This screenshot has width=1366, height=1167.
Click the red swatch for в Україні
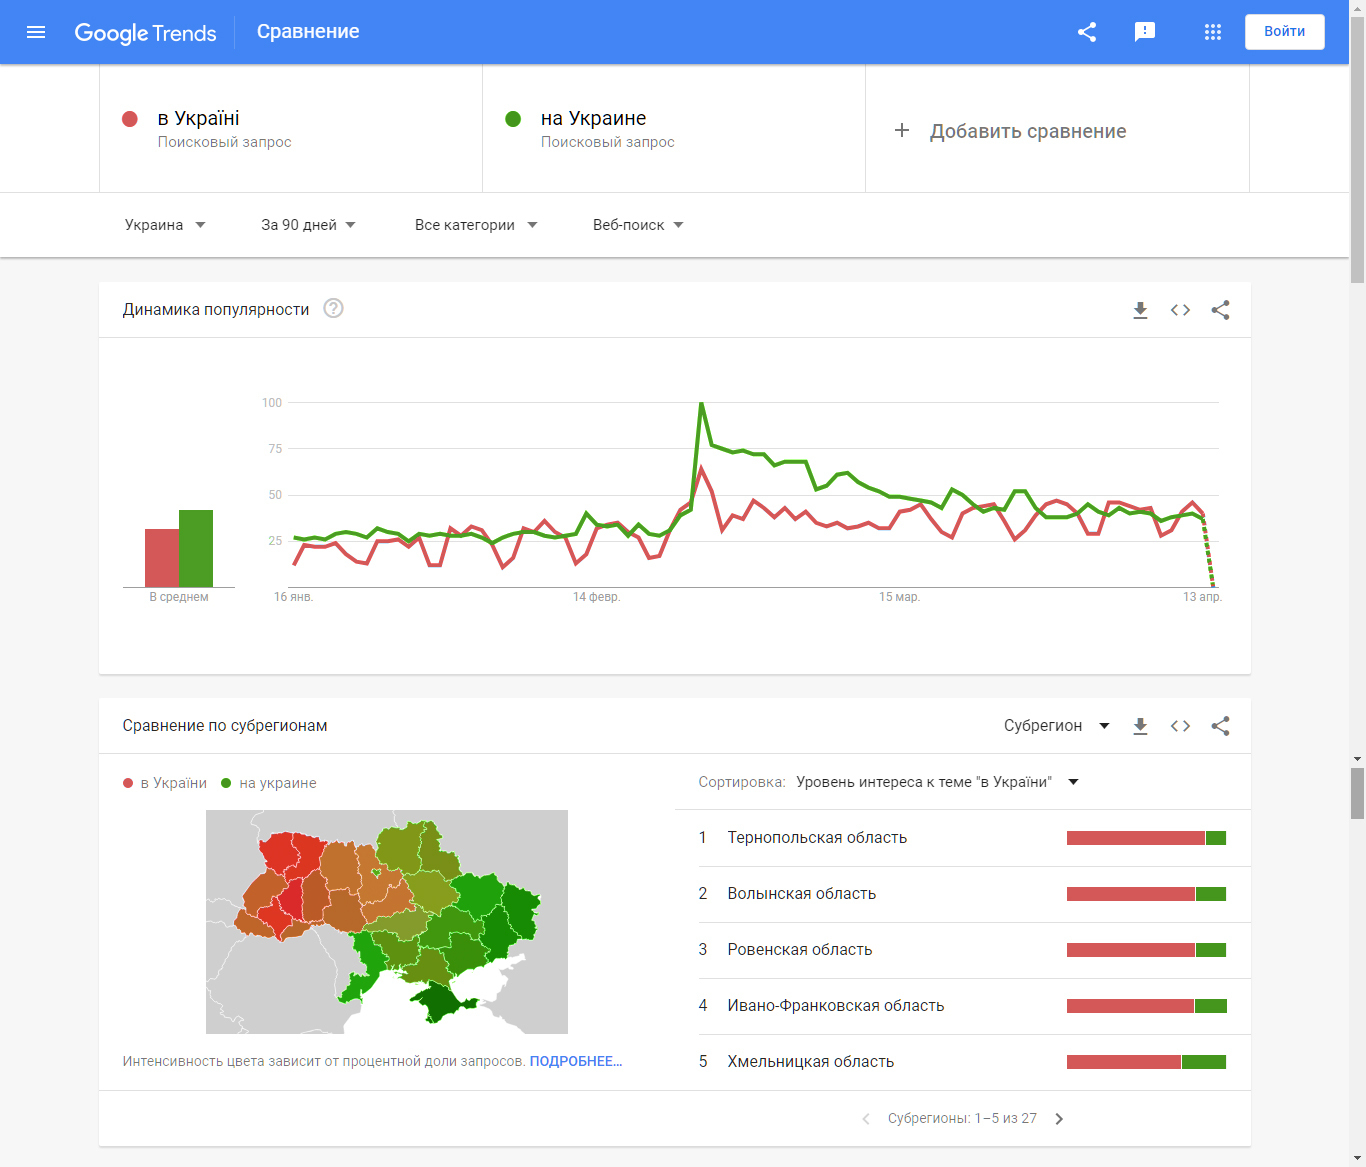[130, 119]
